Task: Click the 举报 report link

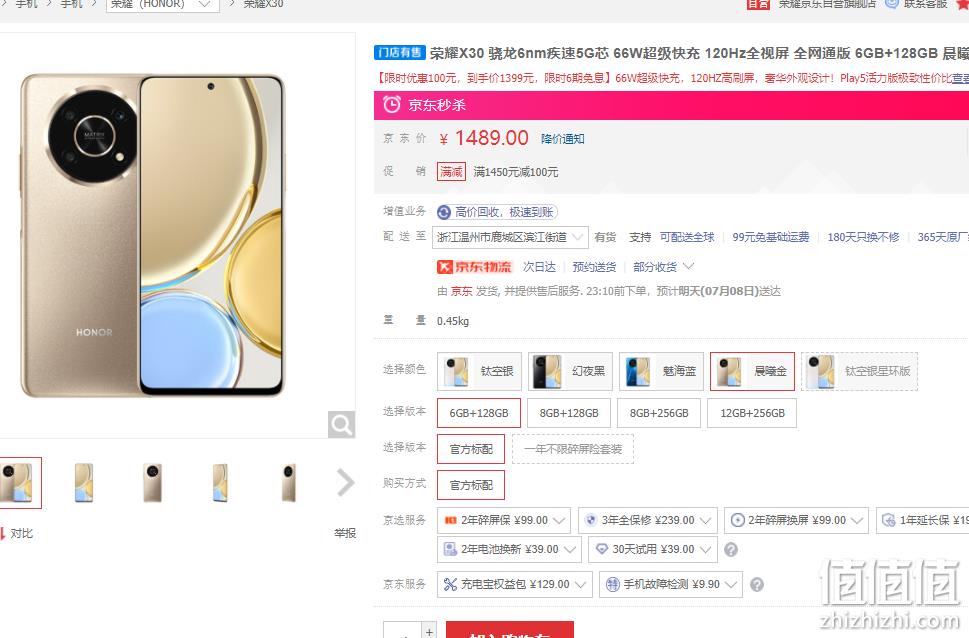Action: tap(345, 533)
